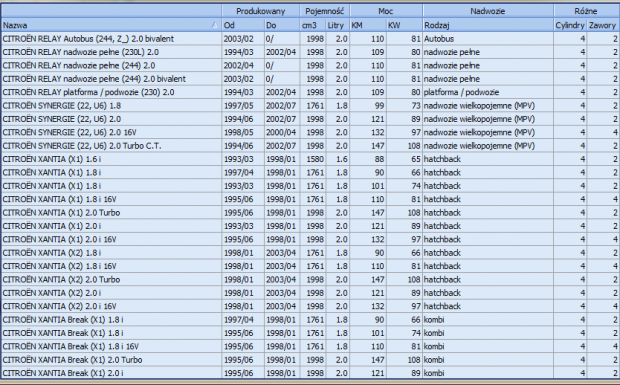Click the KM column header

tap(368, 25)
